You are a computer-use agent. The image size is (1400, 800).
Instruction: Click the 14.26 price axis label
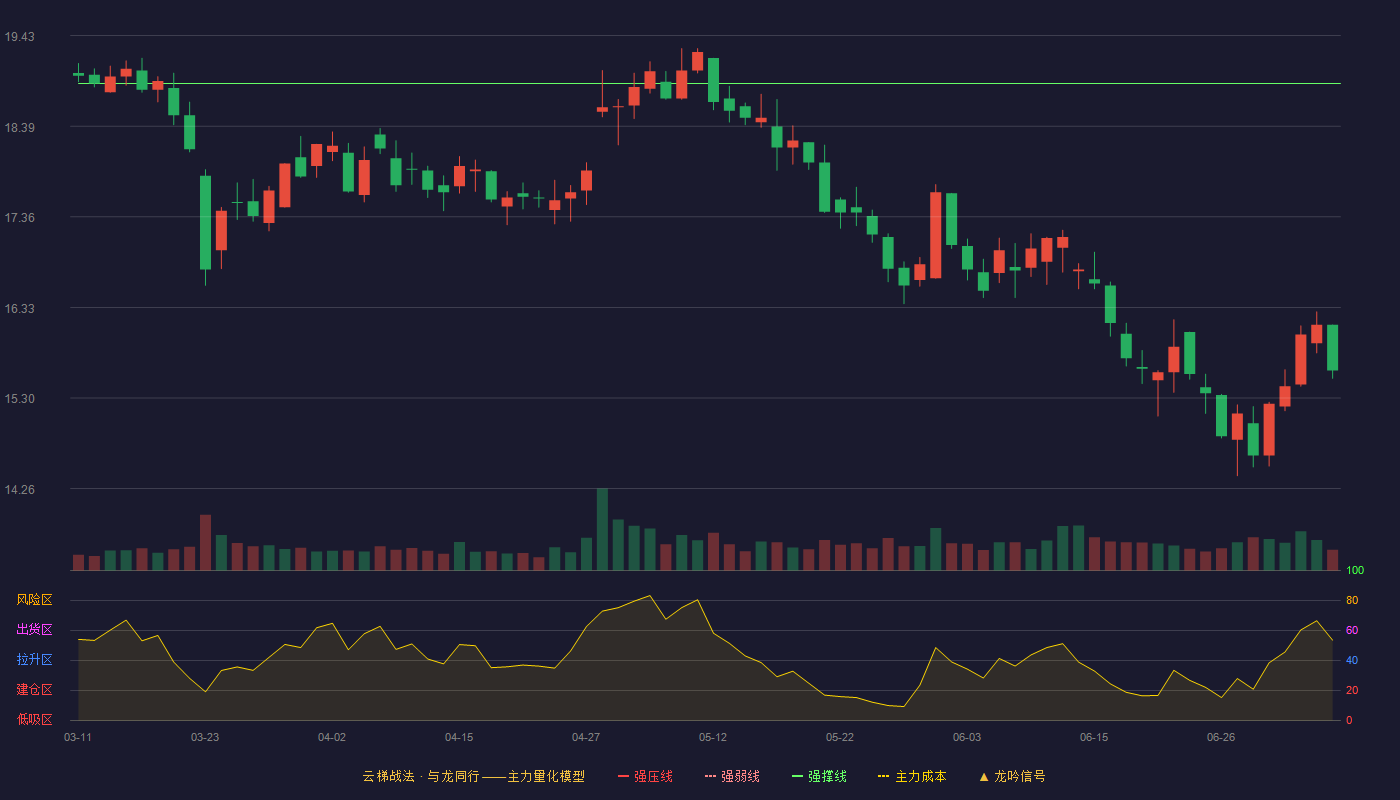click(x=19, y=489)
